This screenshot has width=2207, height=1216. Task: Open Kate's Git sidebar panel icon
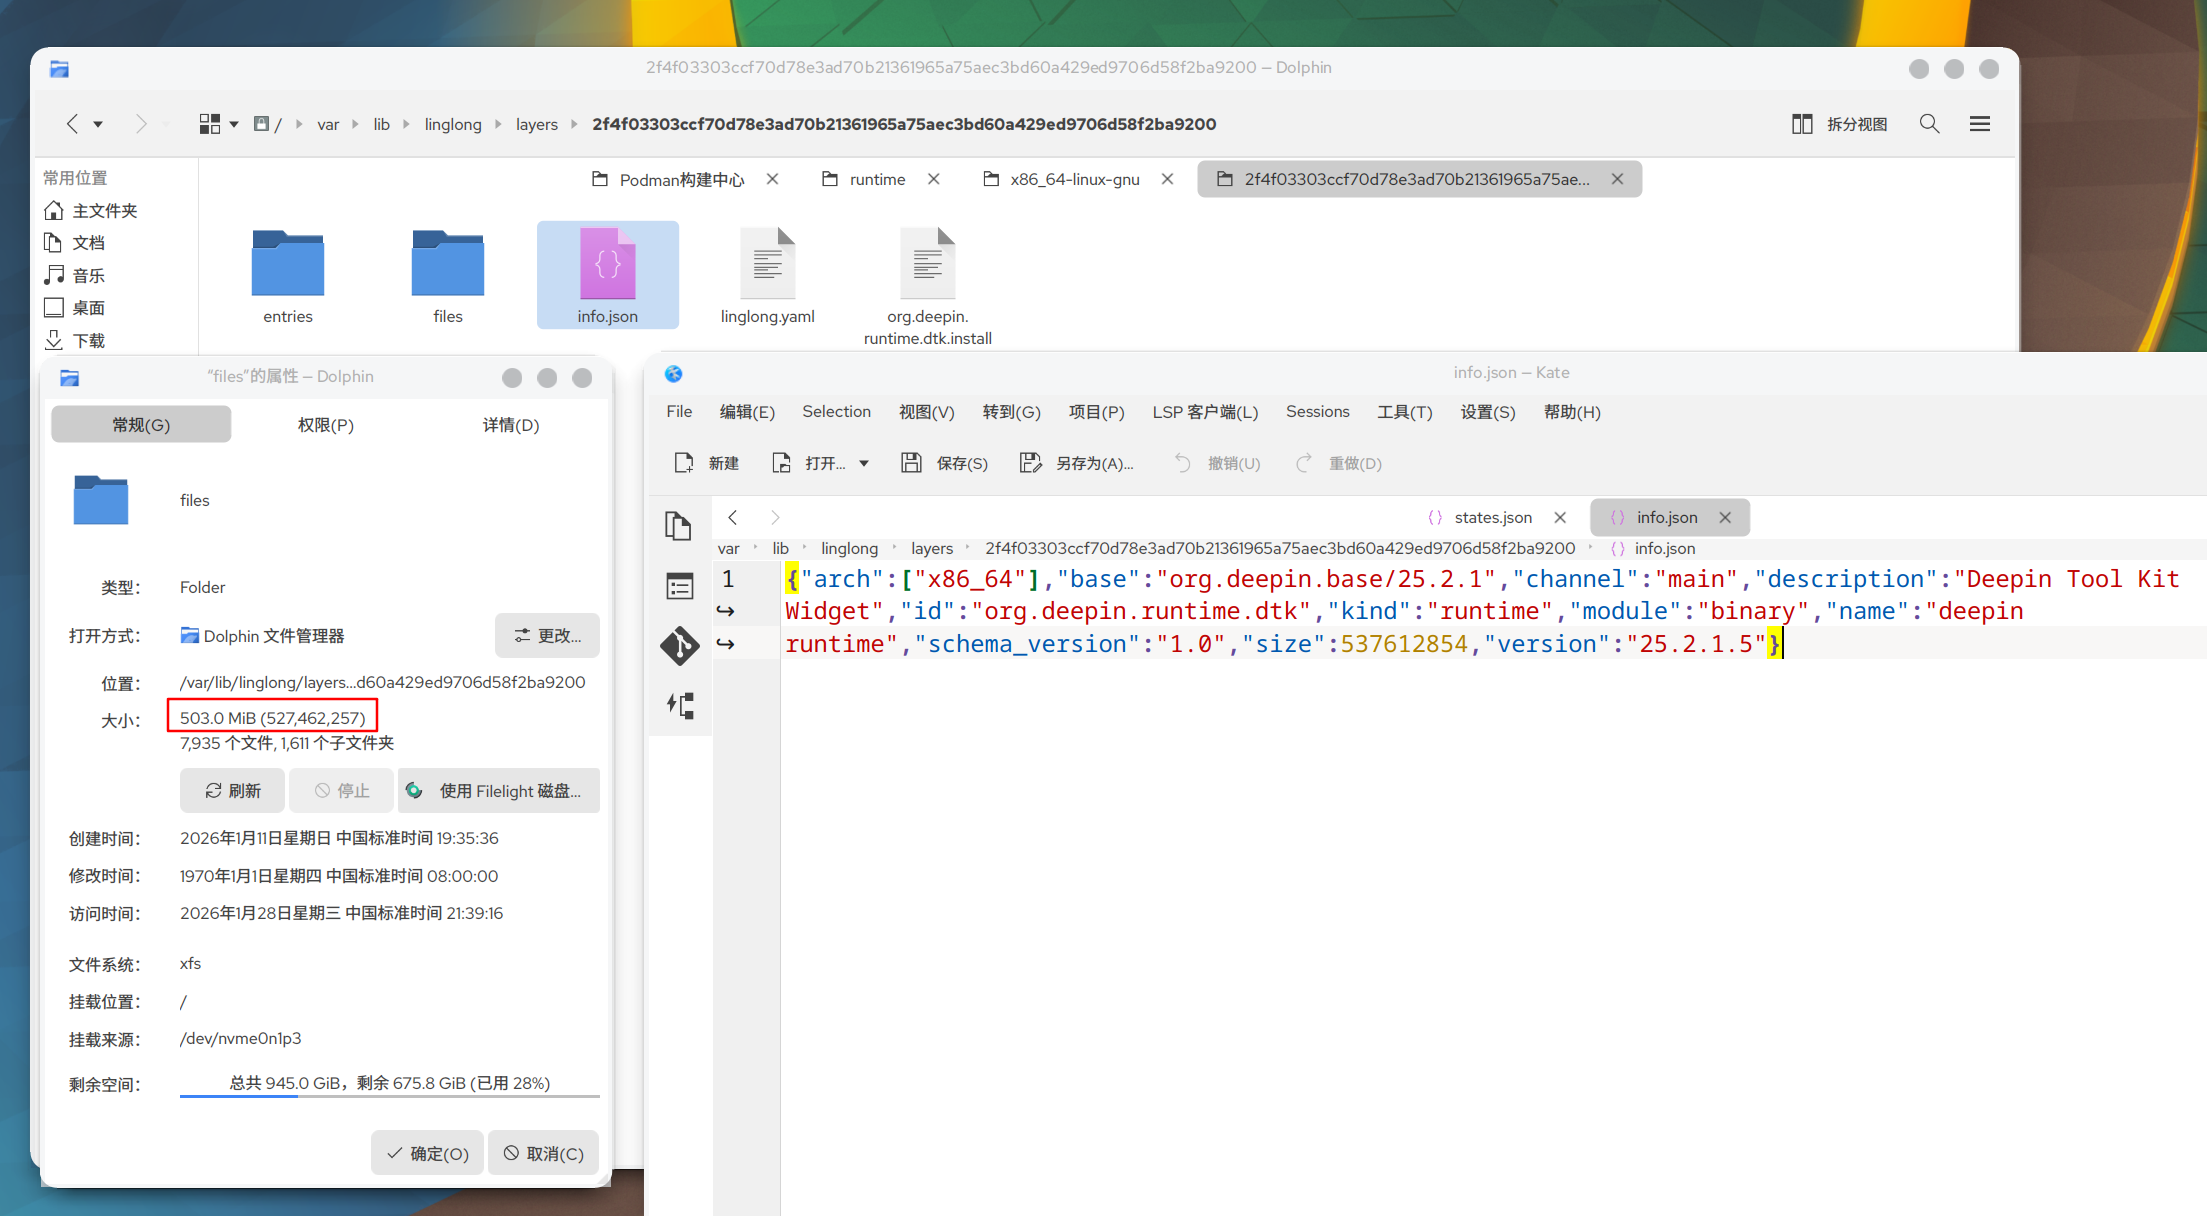pyautogui.click(x=679, y=646)
